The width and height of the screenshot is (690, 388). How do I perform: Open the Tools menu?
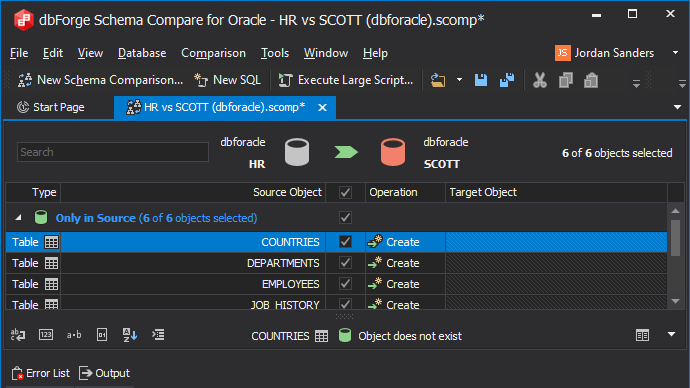point(275,53)
